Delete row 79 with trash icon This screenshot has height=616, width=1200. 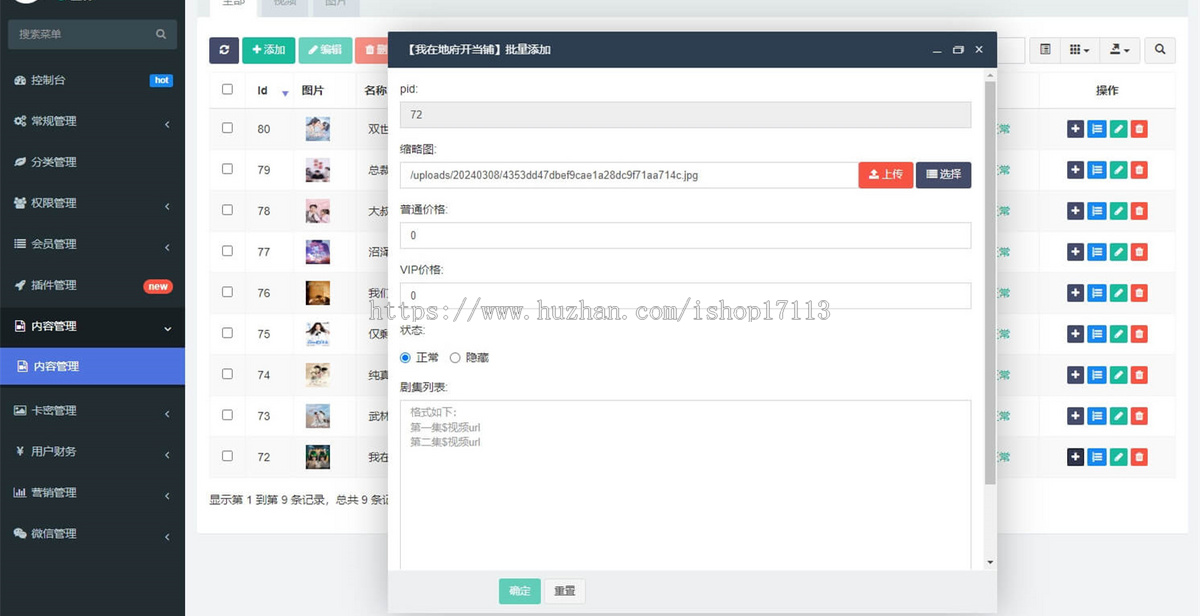tap(1139, 170)
